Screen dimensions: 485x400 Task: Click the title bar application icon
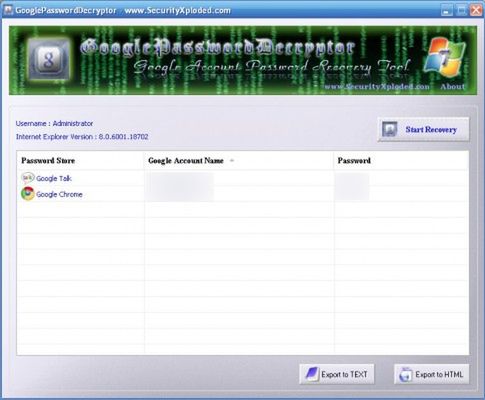[8, 10]
